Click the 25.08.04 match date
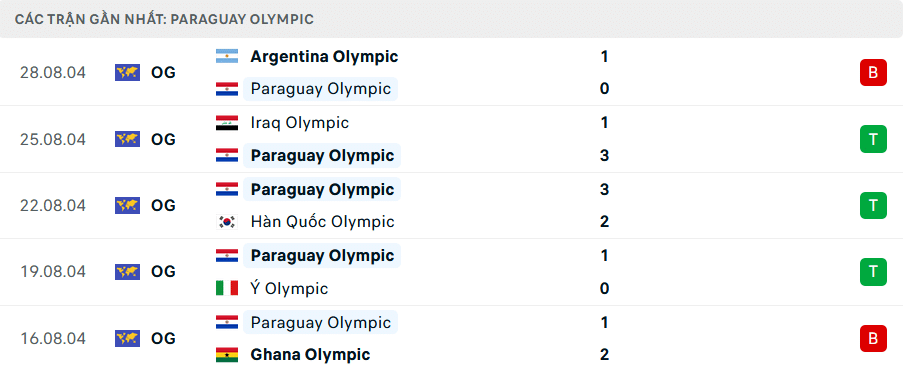903x370 pixels. pos(52,139)
